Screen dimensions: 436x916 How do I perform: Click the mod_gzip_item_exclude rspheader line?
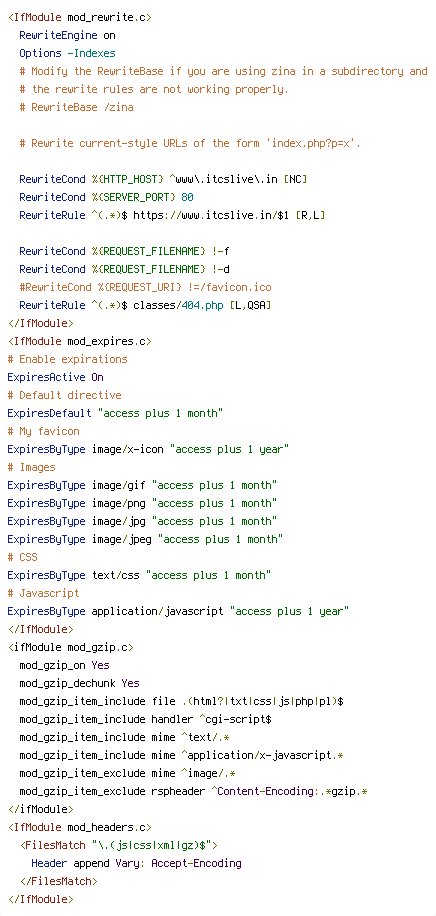click(x=193, y=792)
